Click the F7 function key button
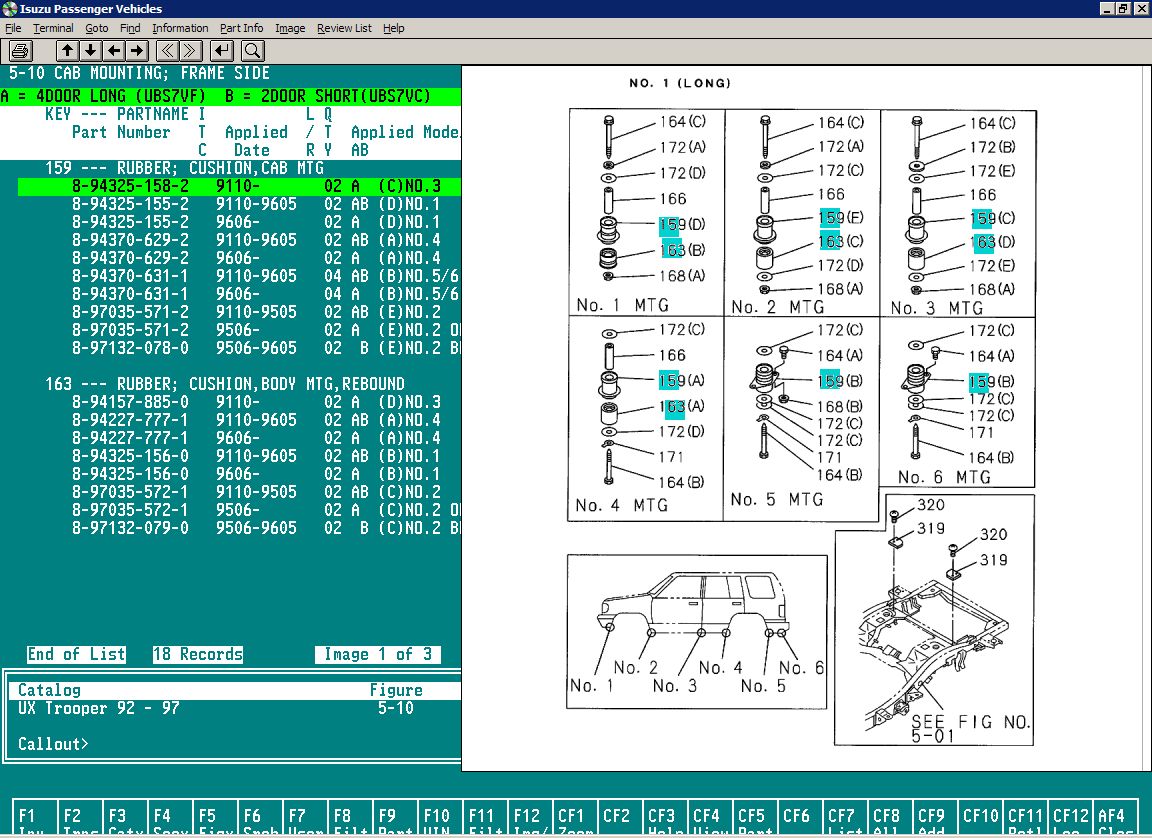 [x=304, y=818]
